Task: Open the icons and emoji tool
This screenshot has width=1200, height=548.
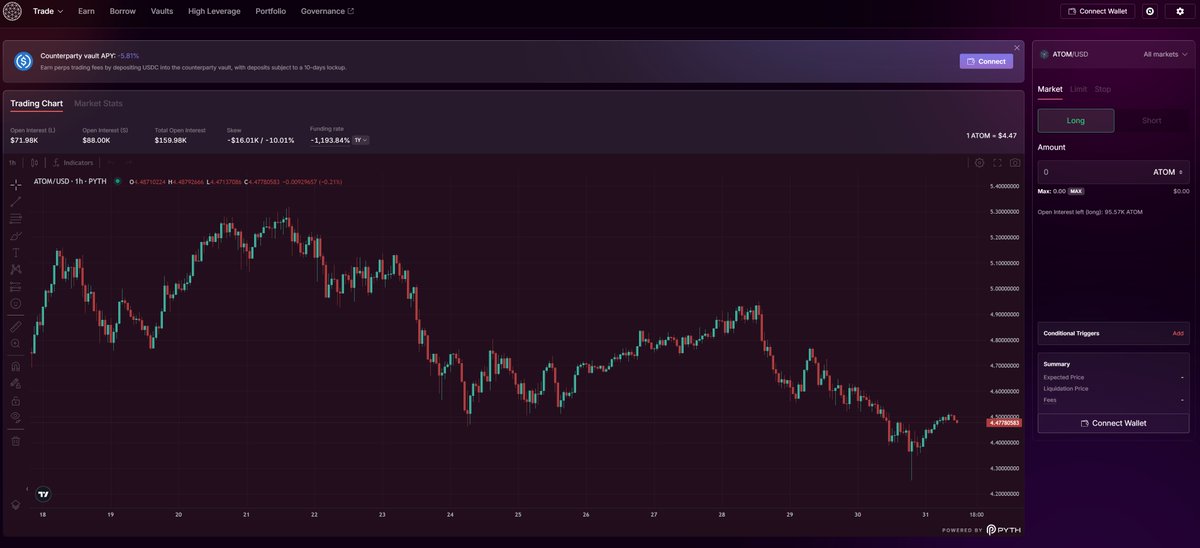Action: (16, 303)
